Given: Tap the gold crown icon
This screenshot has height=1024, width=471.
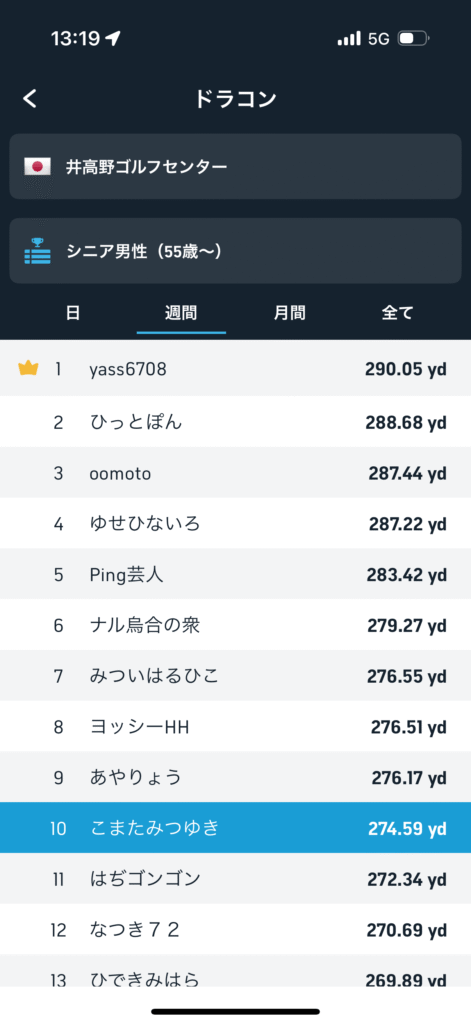Looking at the screenshot, I should point(28,369).
